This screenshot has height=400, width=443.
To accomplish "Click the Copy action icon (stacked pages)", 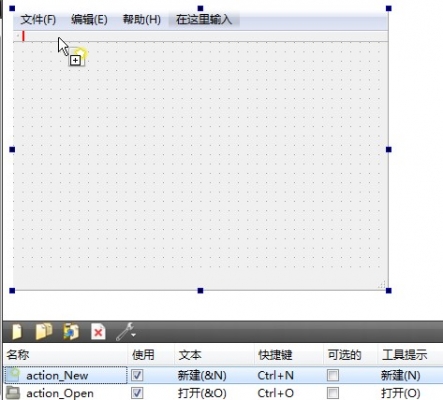I will click(44, 331).
